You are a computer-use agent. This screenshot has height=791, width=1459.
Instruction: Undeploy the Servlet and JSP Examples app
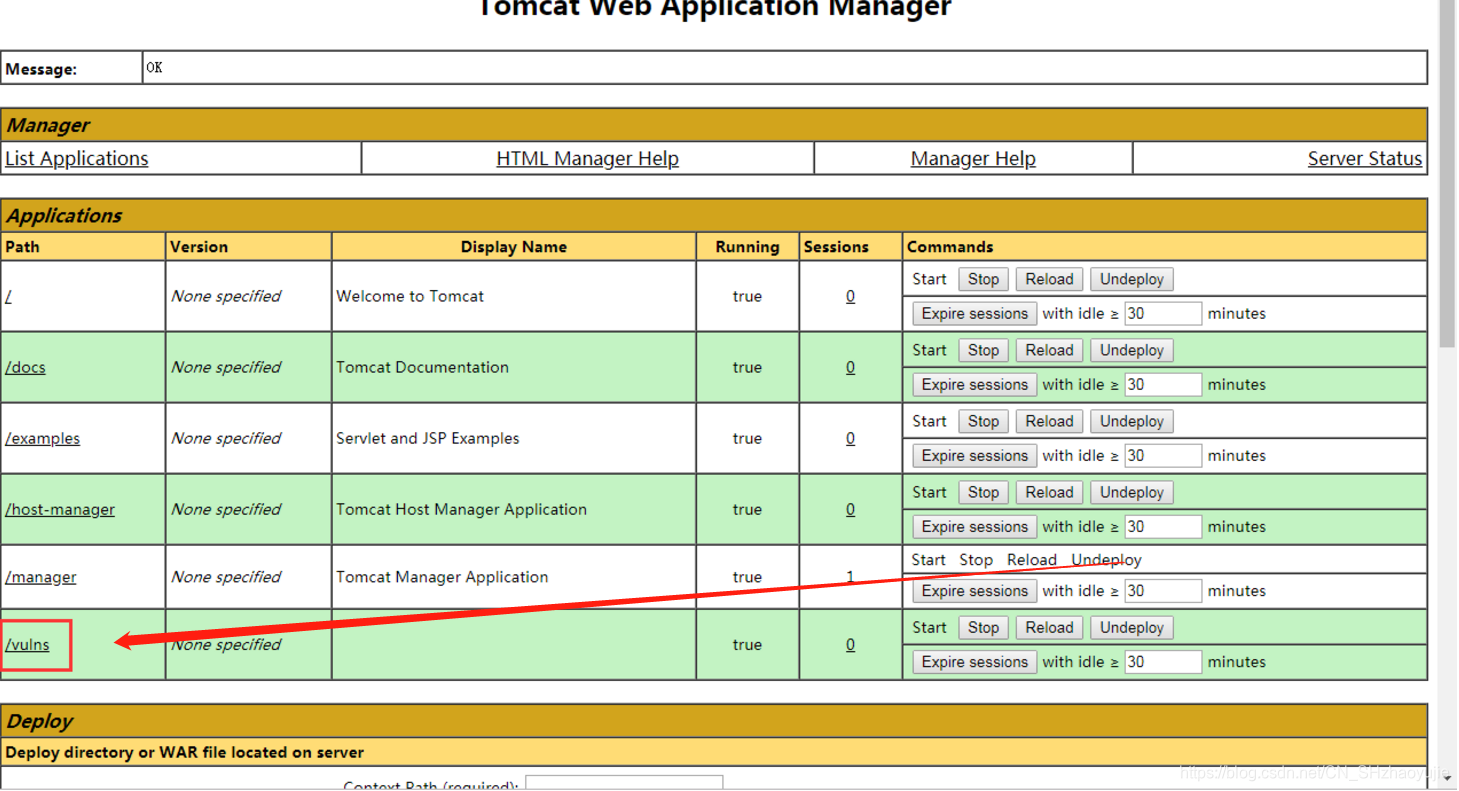(1132, 421)
